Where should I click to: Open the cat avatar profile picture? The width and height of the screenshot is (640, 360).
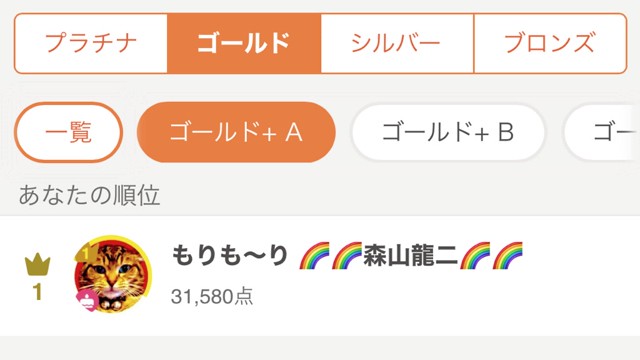(113, 274)
